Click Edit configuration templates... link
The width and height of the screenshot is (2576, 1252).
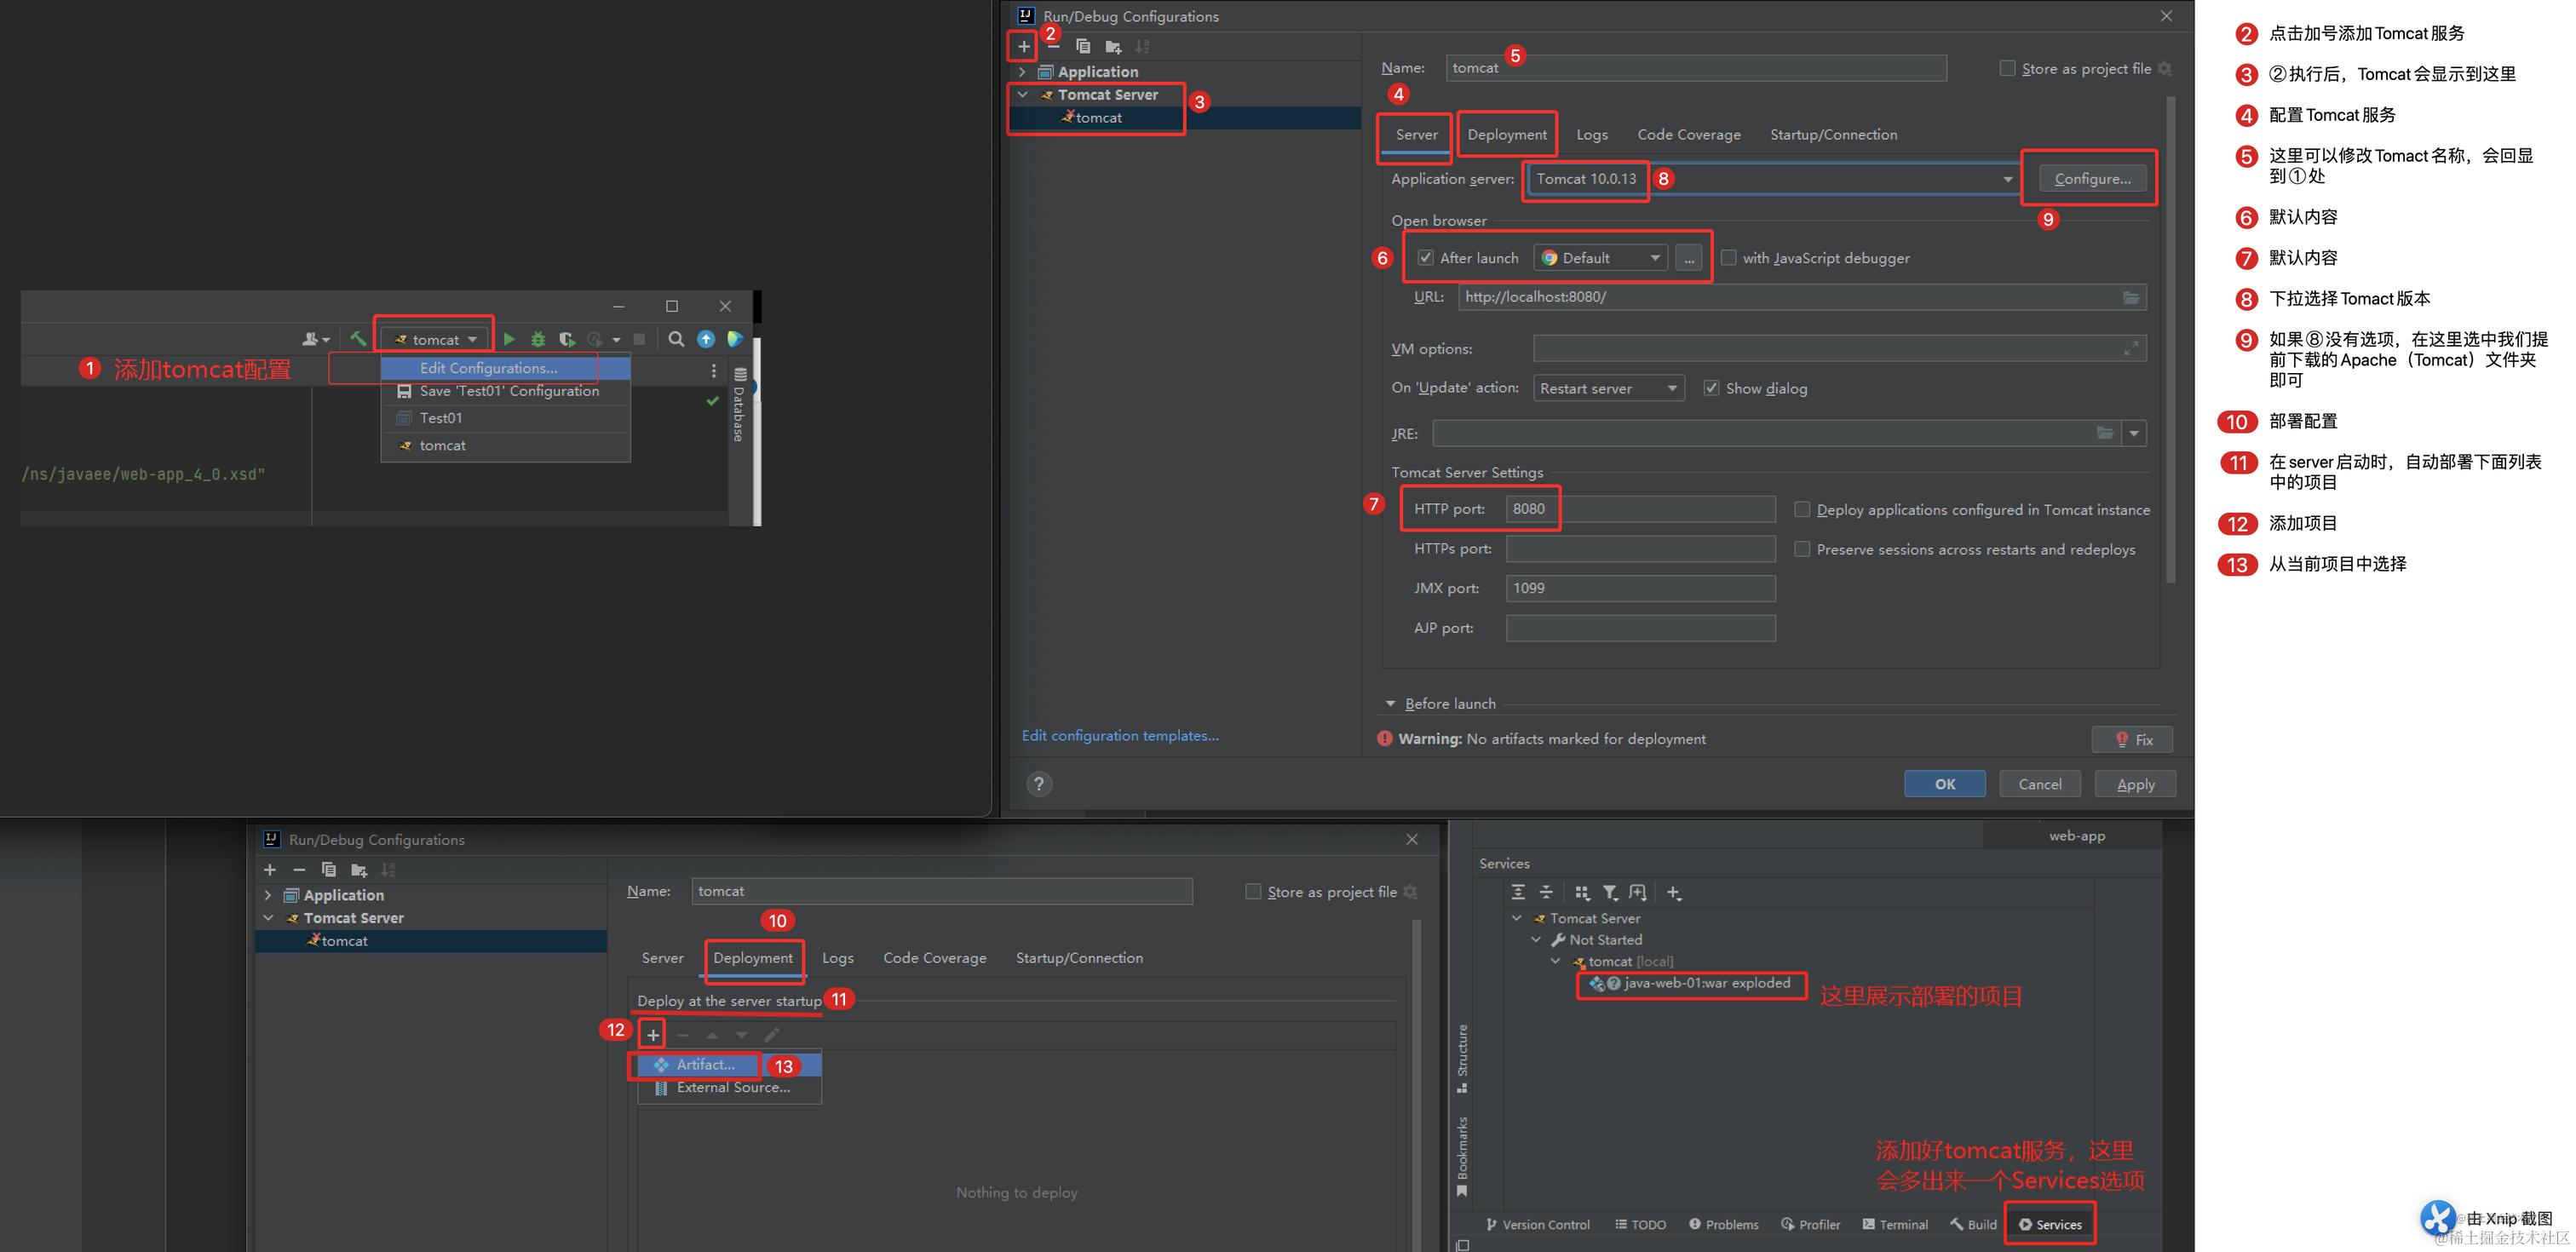[x=1119, y=735]
